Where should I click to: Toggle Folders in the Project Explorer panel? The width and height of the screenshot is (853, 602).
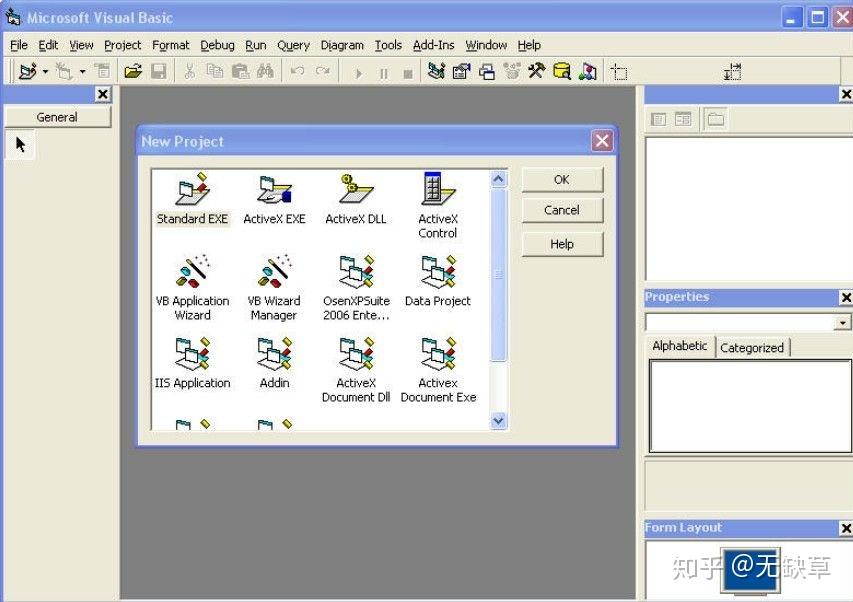coord(715,119)
